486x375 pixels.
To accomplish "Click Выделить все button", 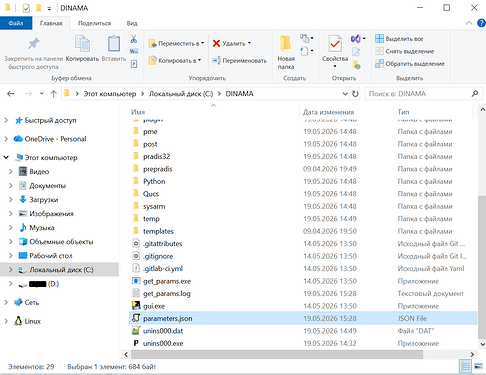I will click(x=399, y=39).
